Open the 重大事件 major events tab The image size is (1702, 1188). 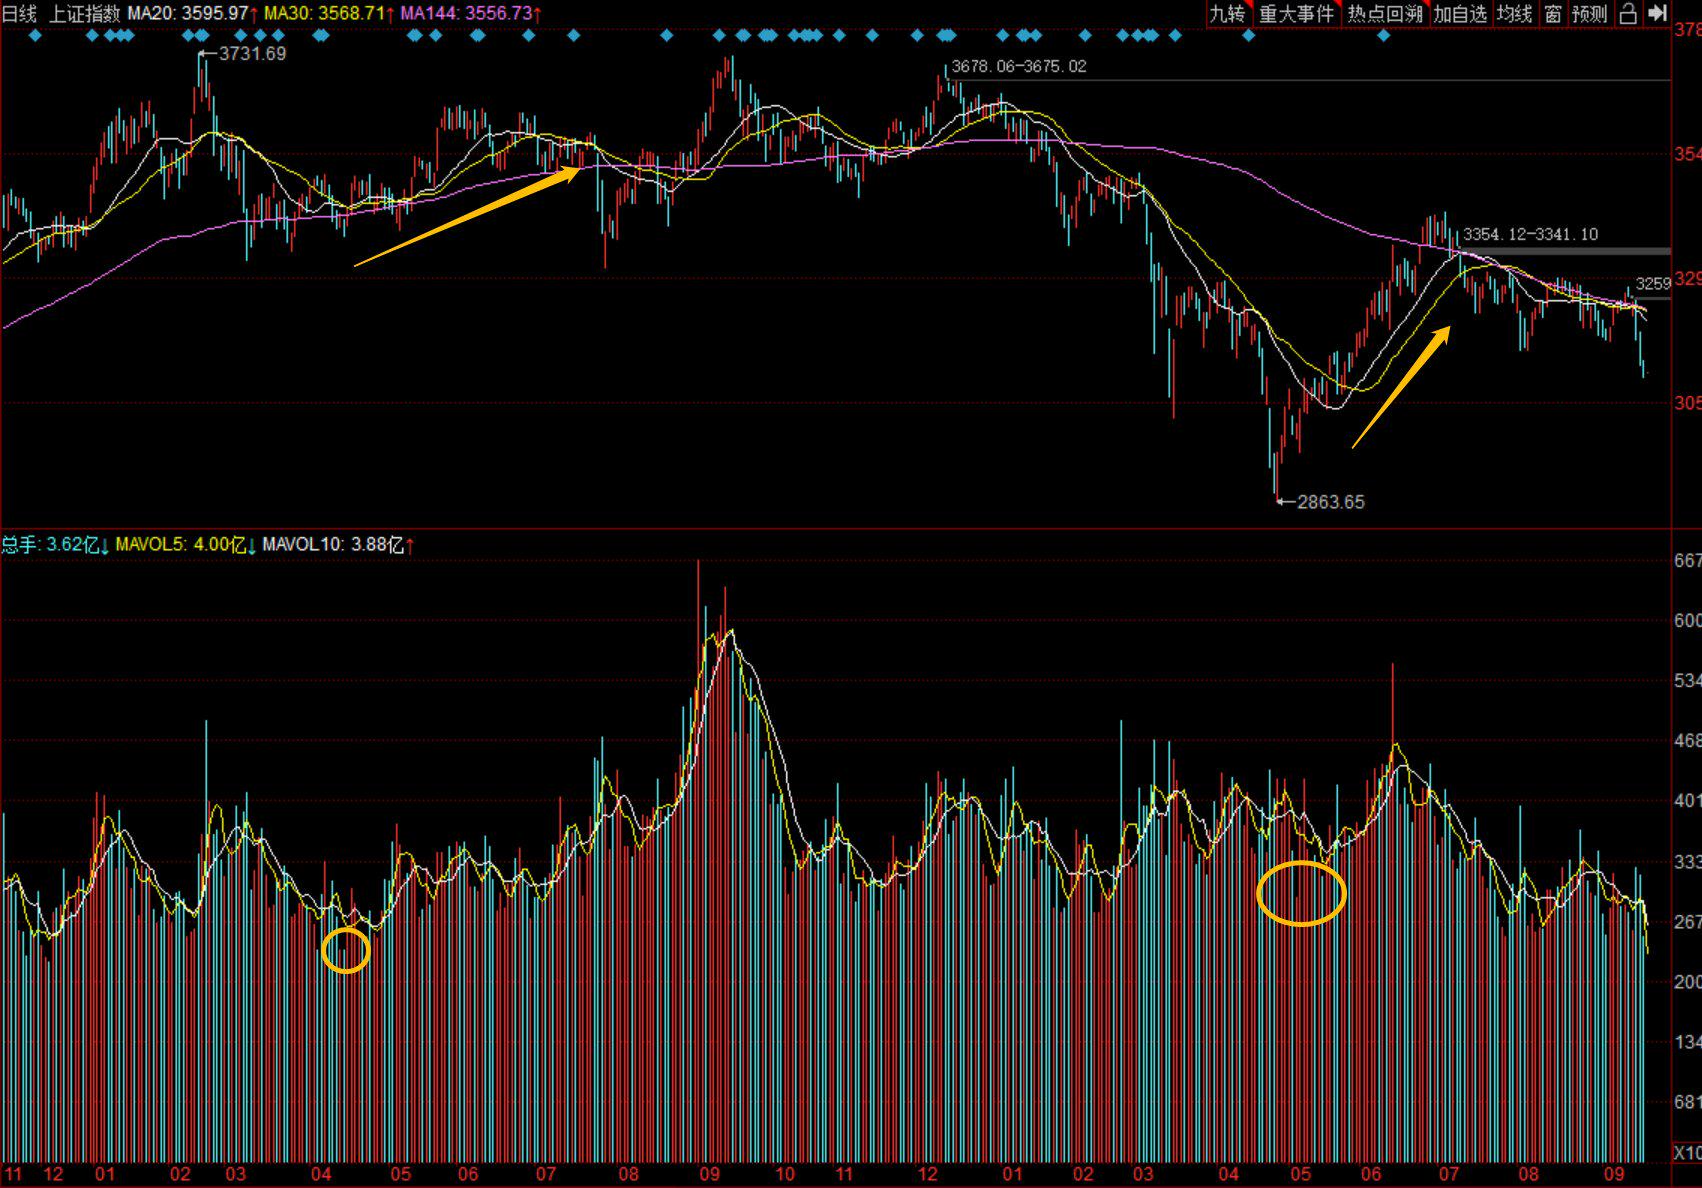pos(1297,13)
